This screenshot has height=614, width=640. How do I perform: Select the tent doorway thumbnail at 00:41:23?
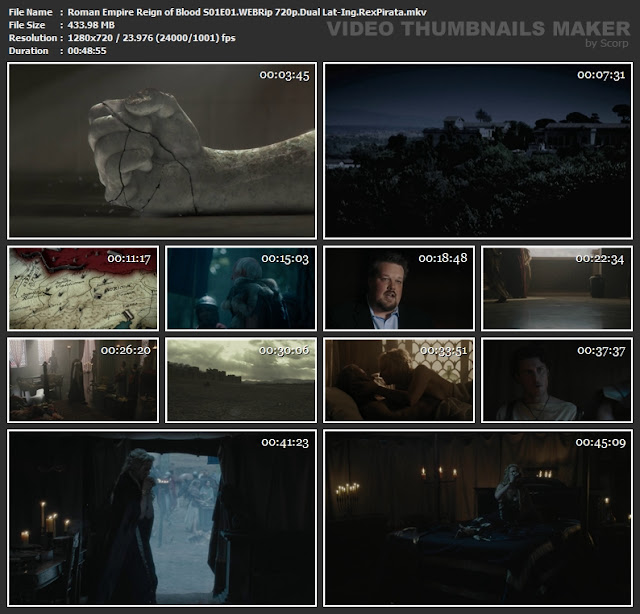point(162,518)
